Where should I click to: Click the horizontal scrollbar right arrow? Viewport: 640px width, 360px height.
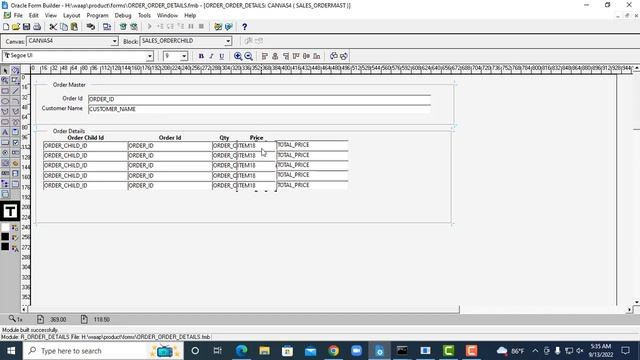[x=629, y=310]
